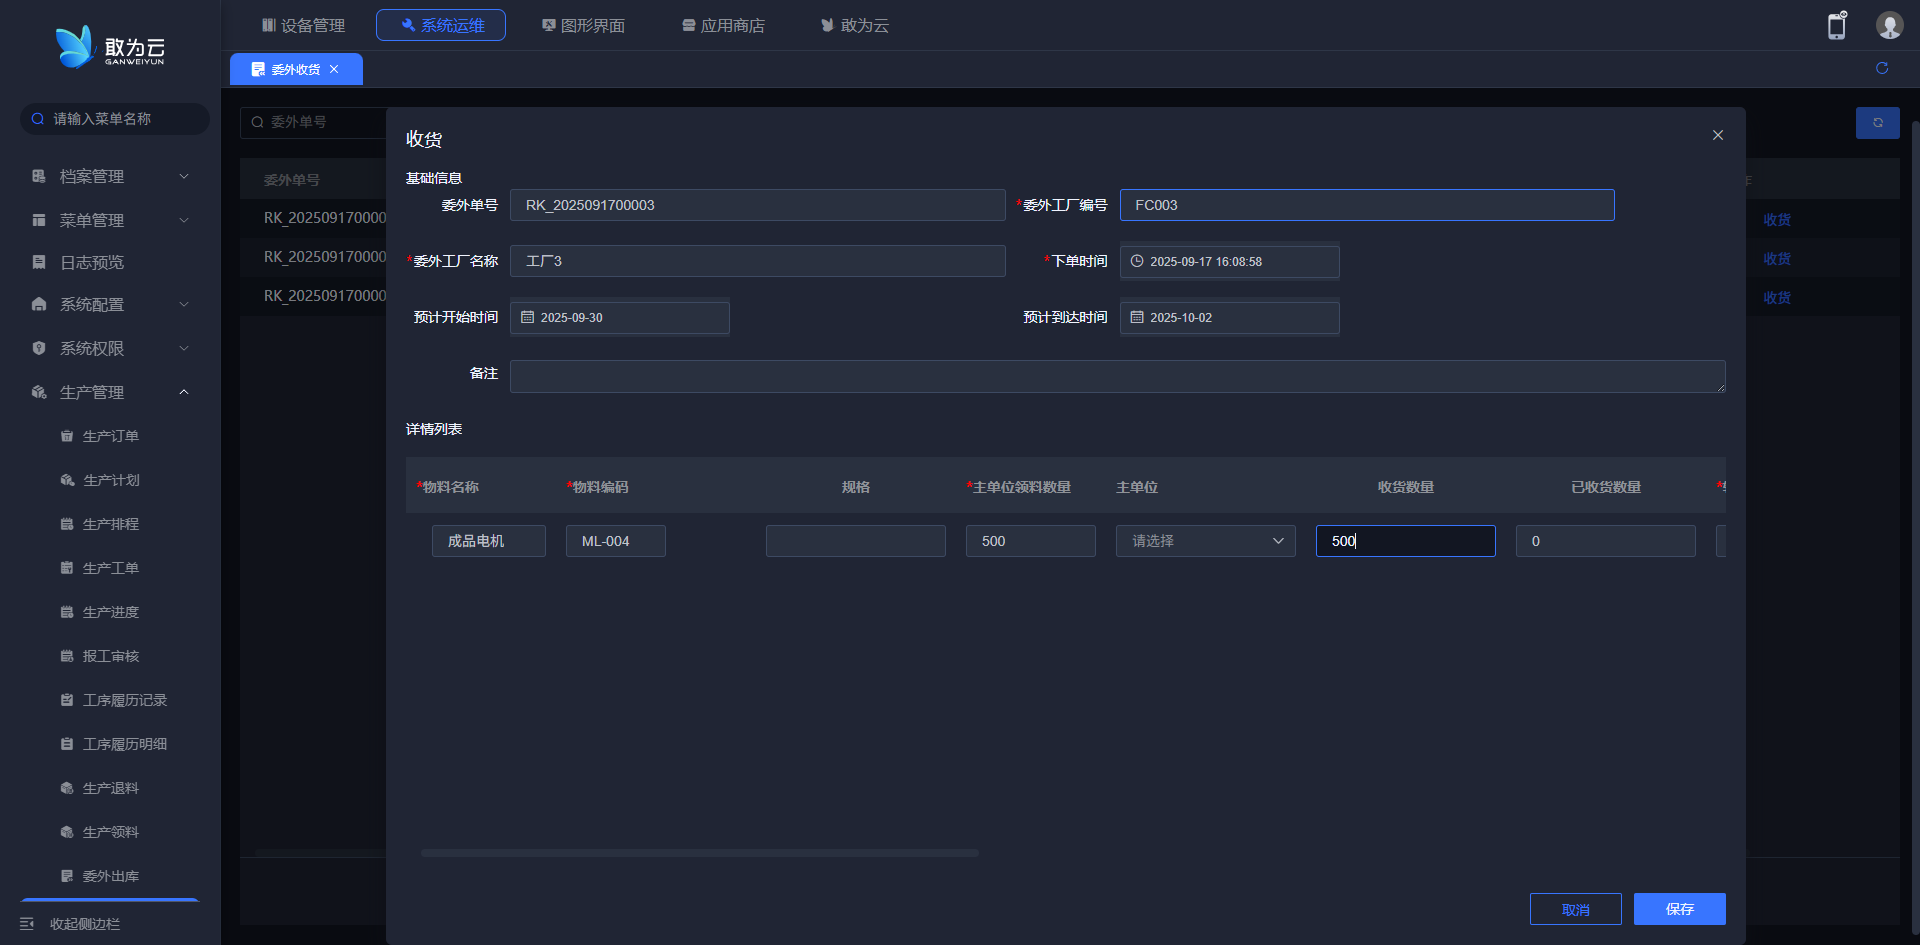Image resolution: width=1920 pixels, height=945 pixels.
Task: Open the 应用商店 top menu
Action: 723,25
